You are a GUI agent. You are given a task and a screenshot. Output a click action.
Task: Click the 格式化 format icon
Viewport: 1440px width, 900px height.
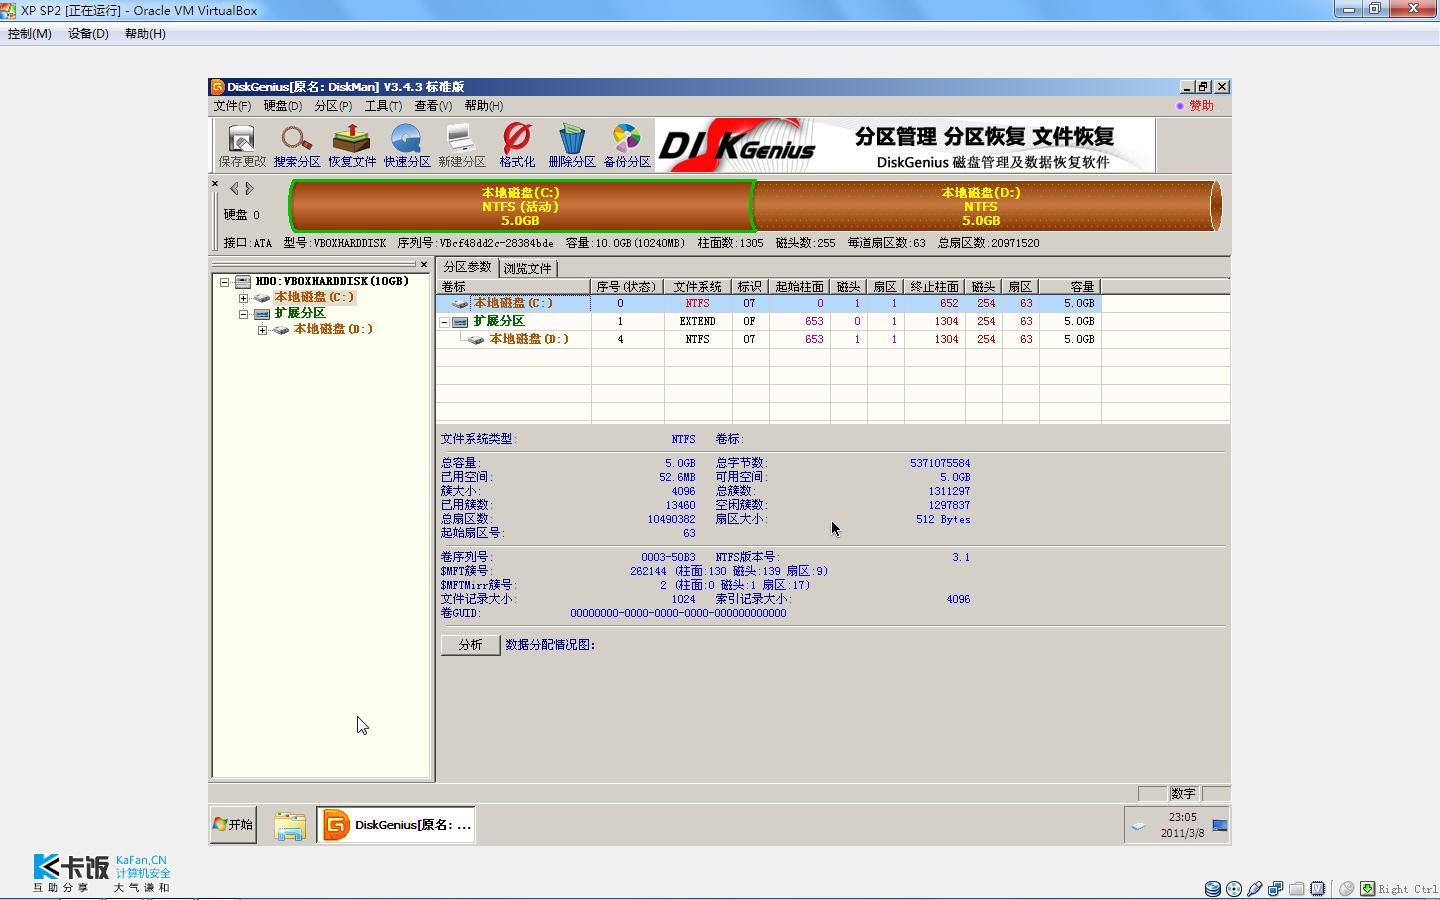point(517,145)
